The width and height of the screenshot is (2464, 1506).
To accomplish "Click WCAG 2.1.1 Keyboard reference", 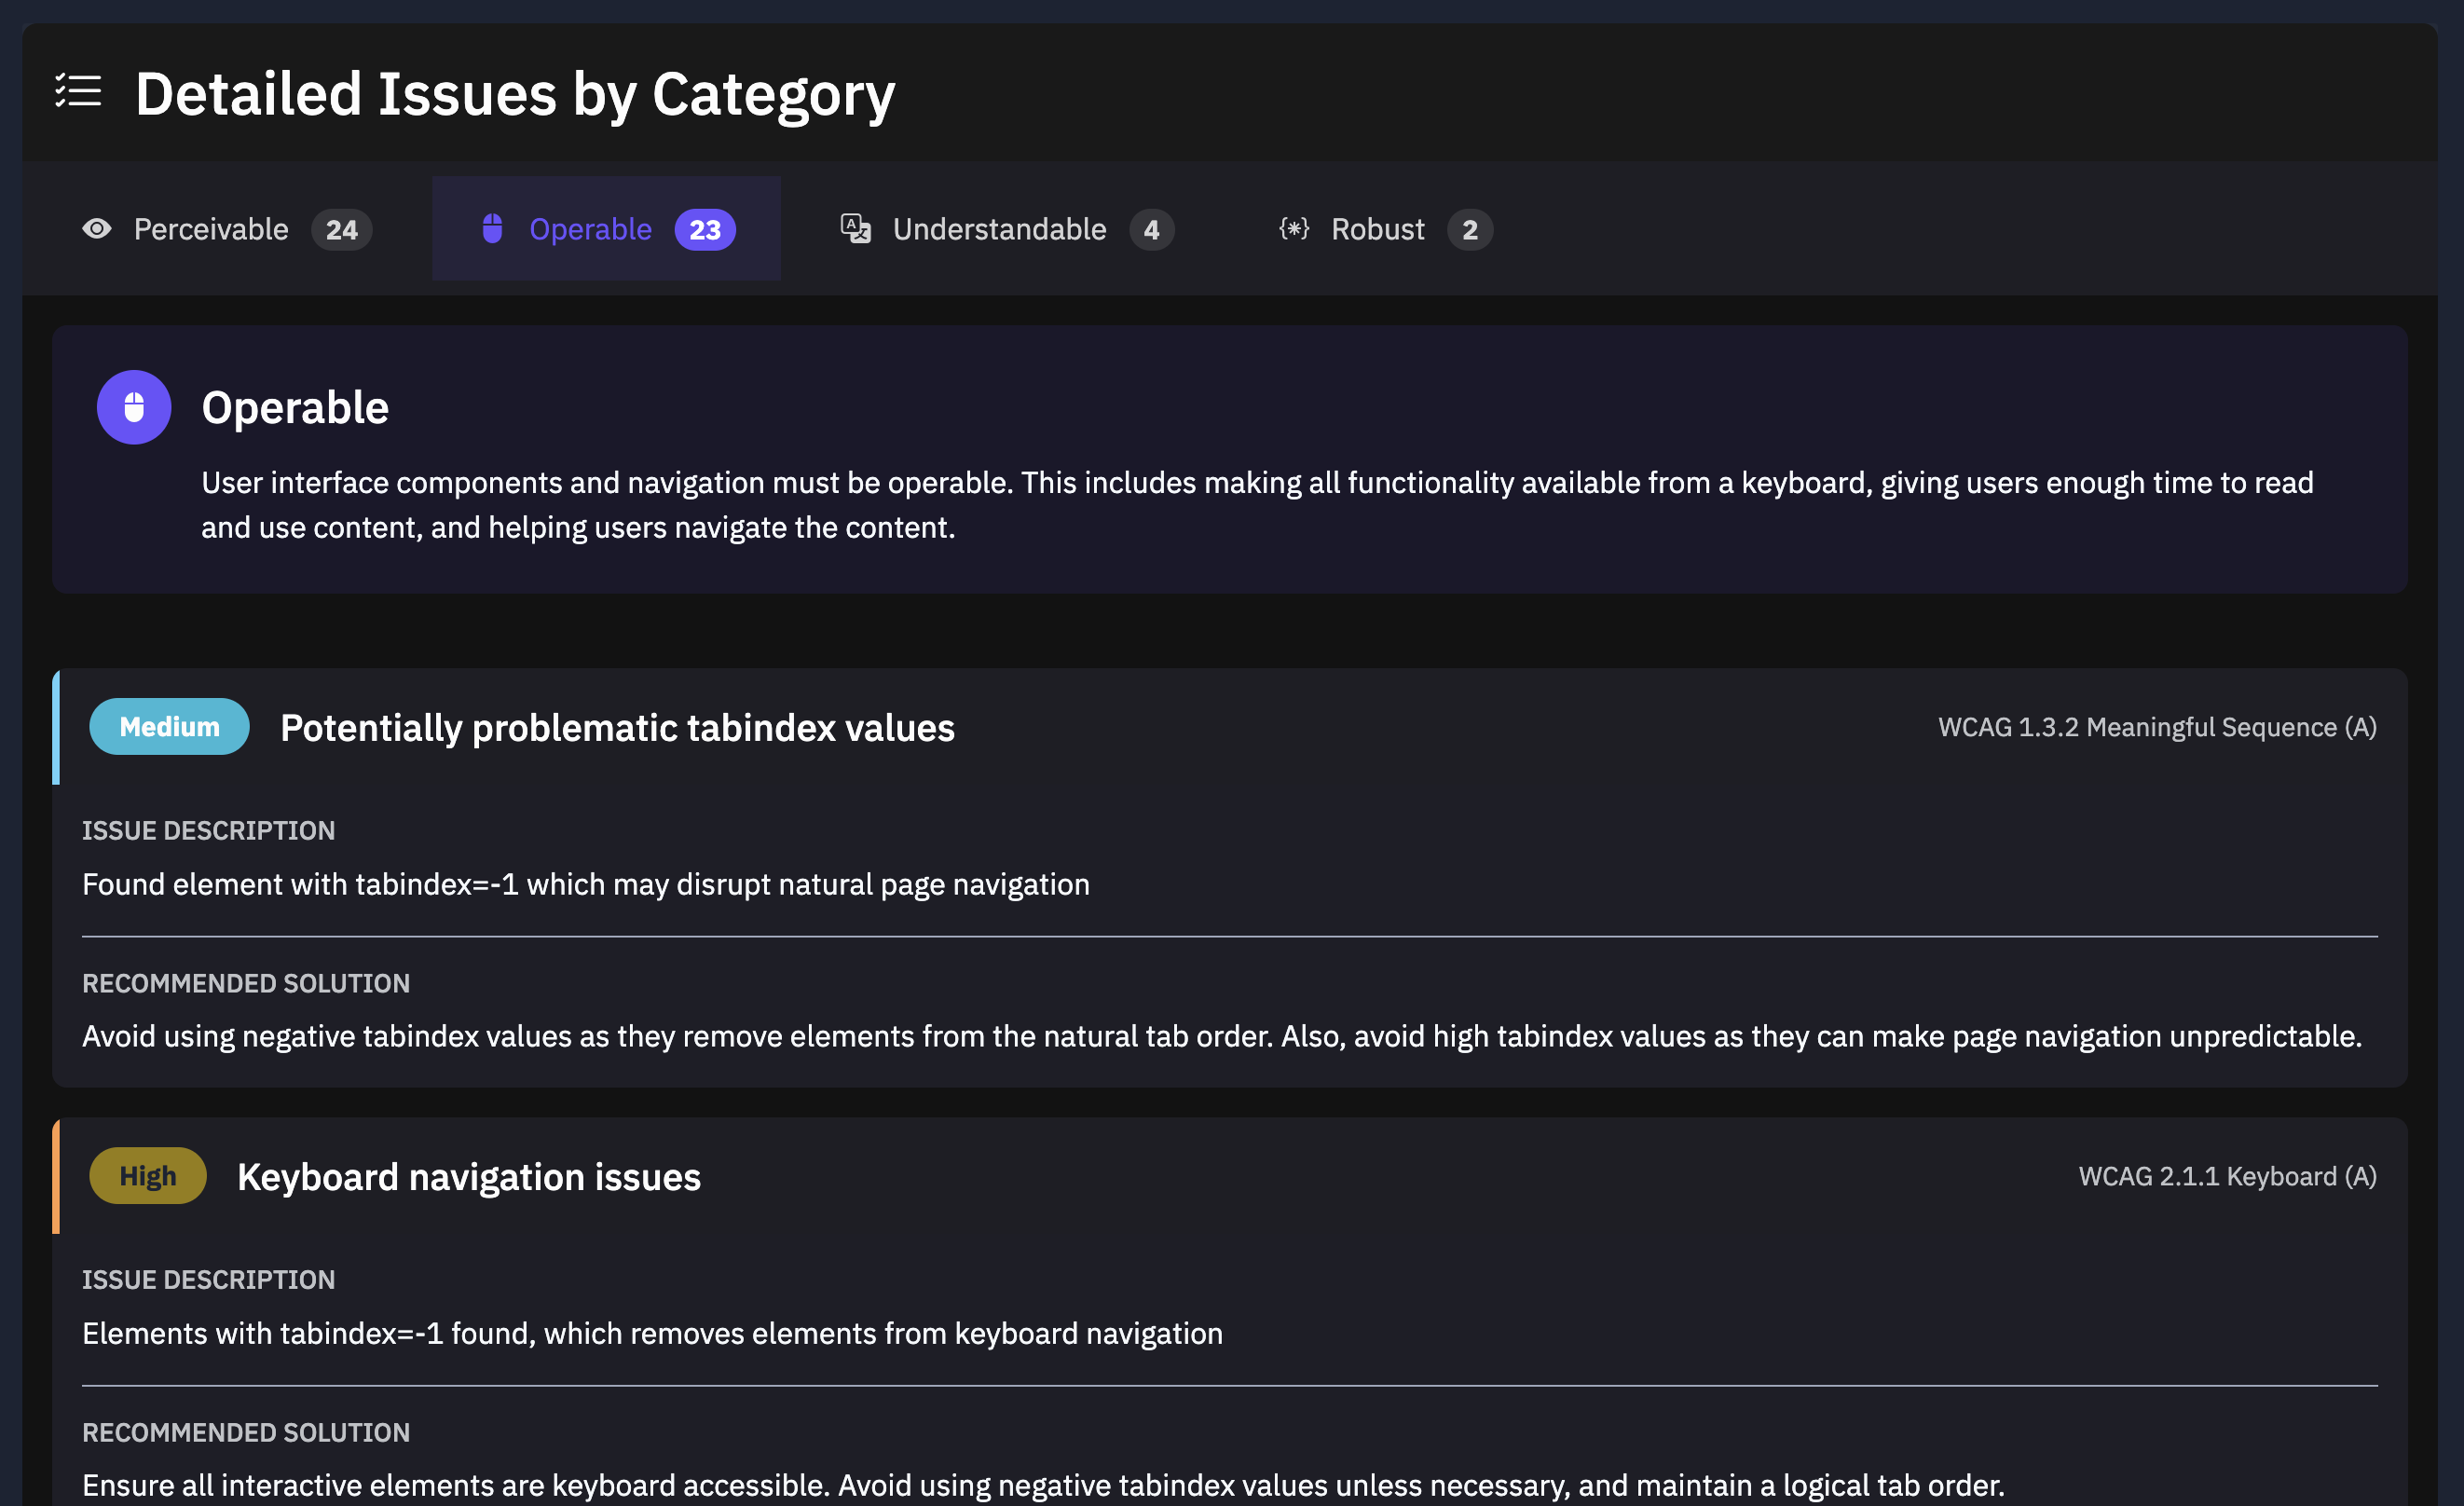I will (x=2227, y=1176).
